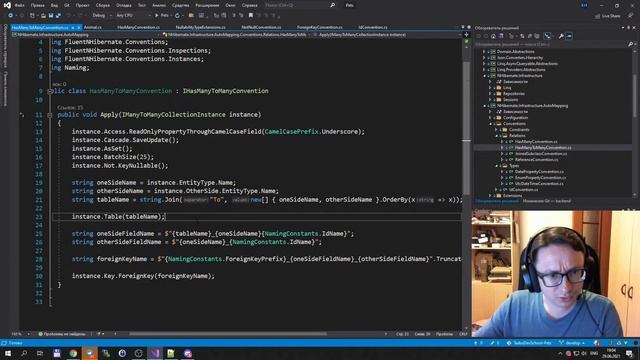
Task: Open the Справка menu
Action: tap(249, 5)
